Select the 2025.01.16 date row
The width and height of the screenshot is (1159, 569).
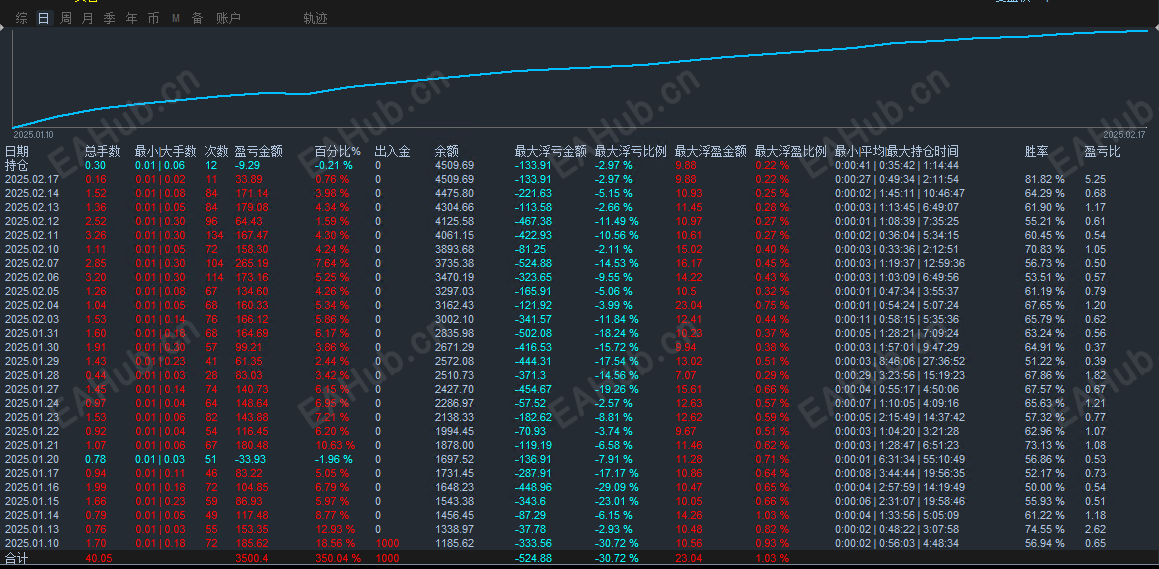click(x=580, y=488)
